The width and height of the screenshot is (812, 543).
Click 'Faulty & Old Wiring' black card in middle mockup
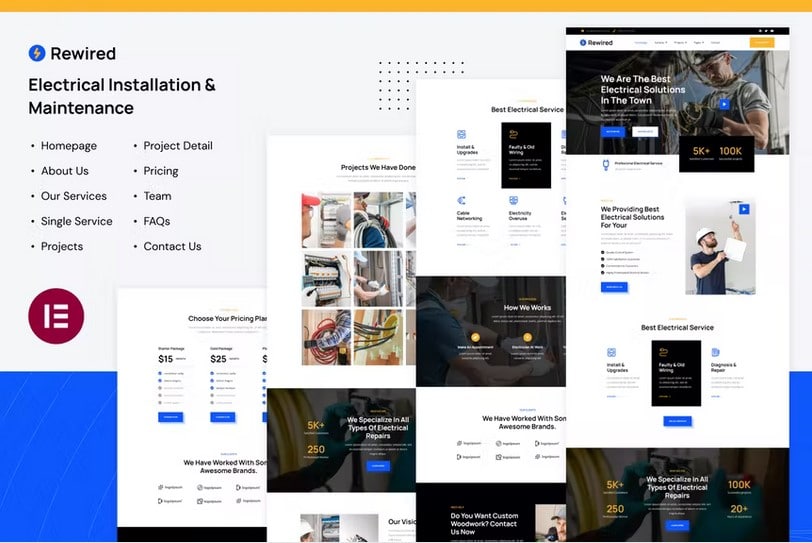(x=526, y=155)
